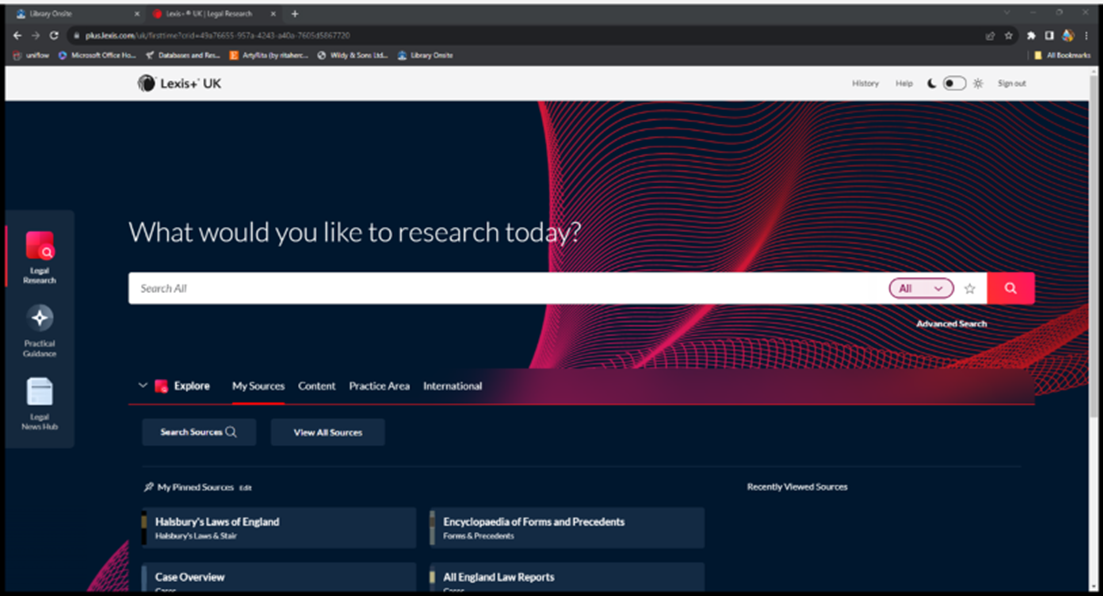
Task: Select the Lexis+ UK Legal Research browser tab
Action: [x=213, y=13]
